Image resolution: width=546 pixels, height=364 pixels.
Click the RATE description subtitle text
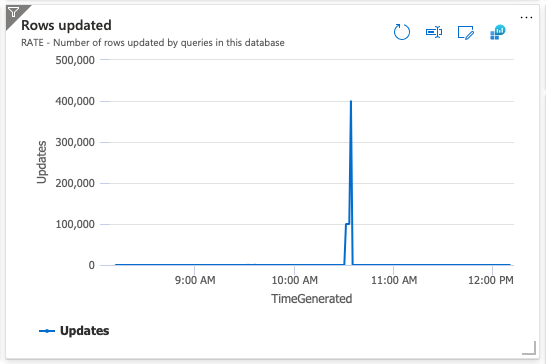(153, 42)
